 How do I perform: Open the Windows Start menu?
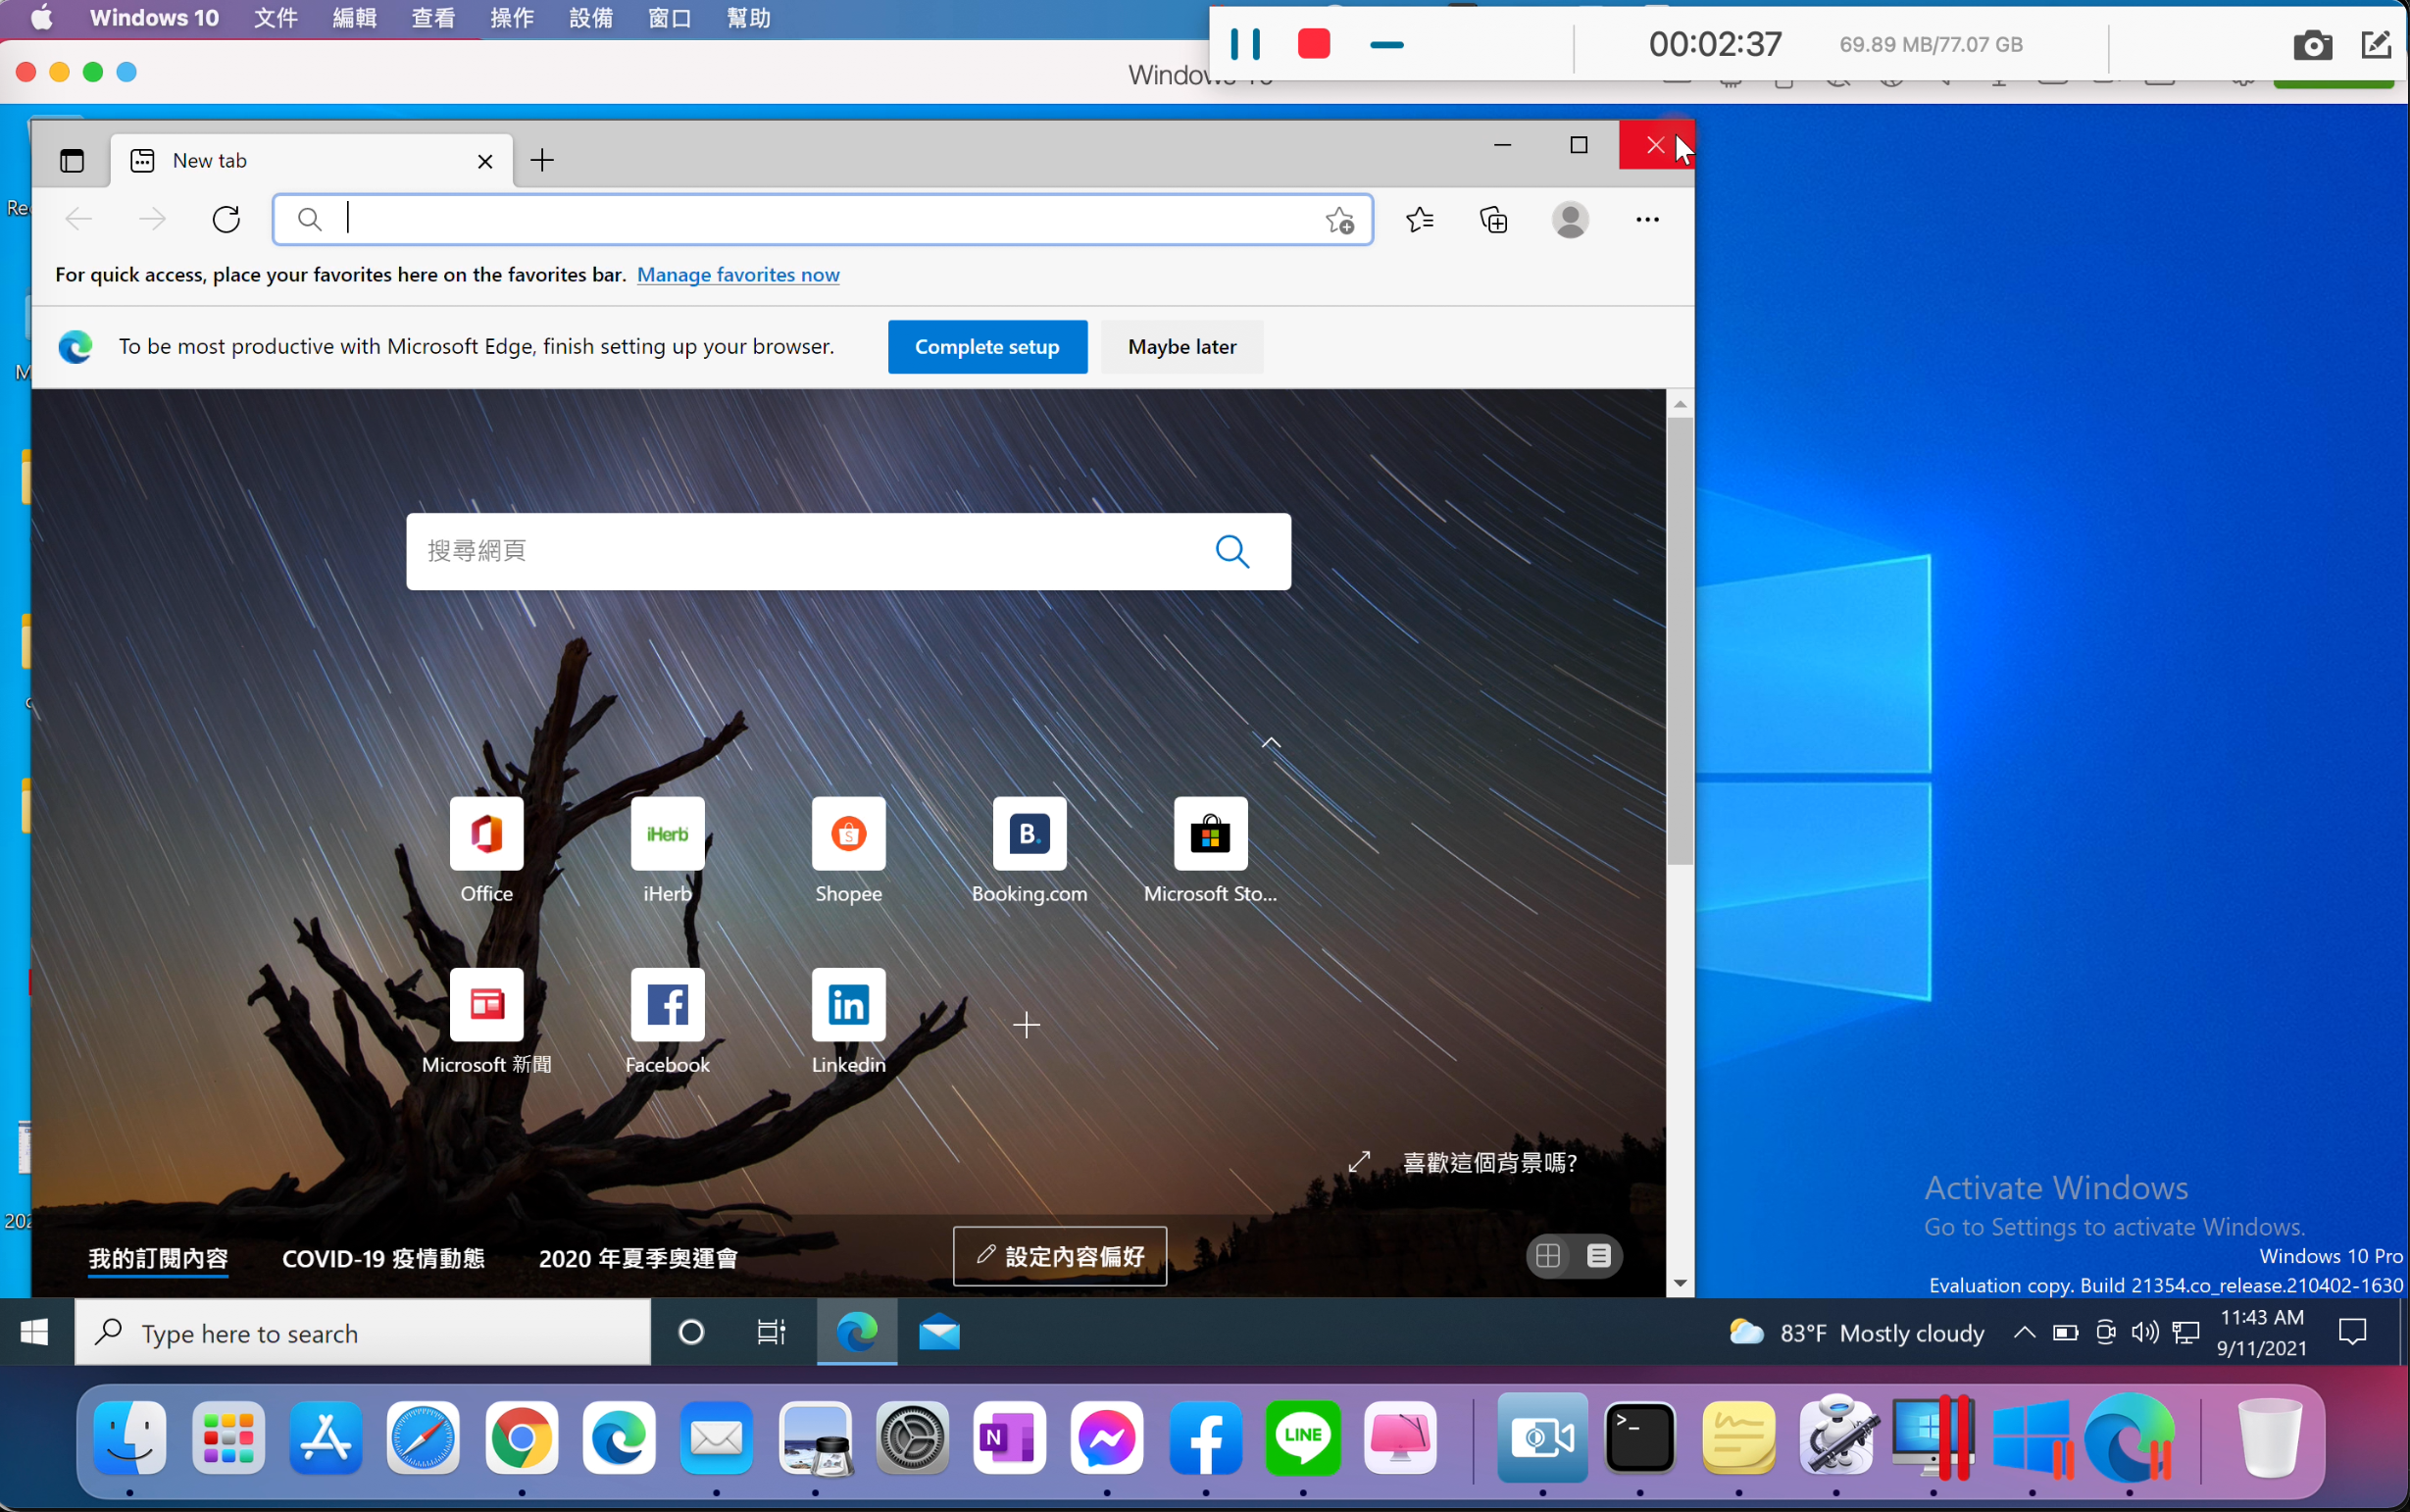click(x=36, y=1332)
